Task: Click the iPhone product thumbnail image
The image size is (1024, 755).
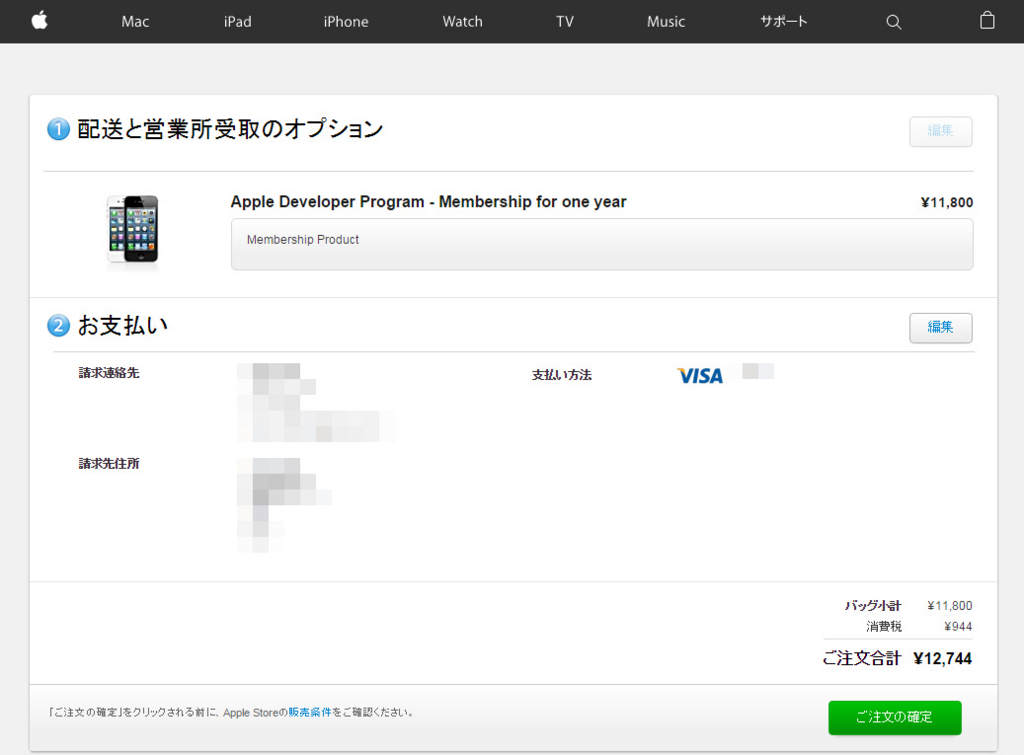Action: (x=133, y=229)
